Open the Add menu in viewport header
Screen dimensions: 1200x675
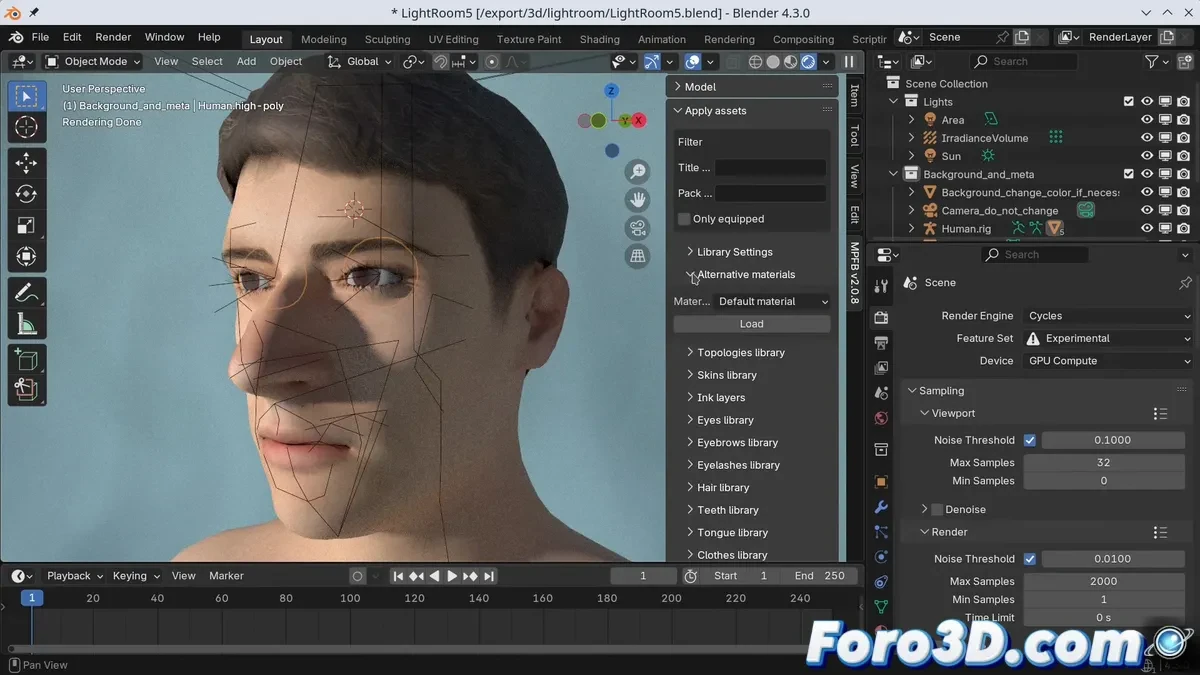[246, 62]
